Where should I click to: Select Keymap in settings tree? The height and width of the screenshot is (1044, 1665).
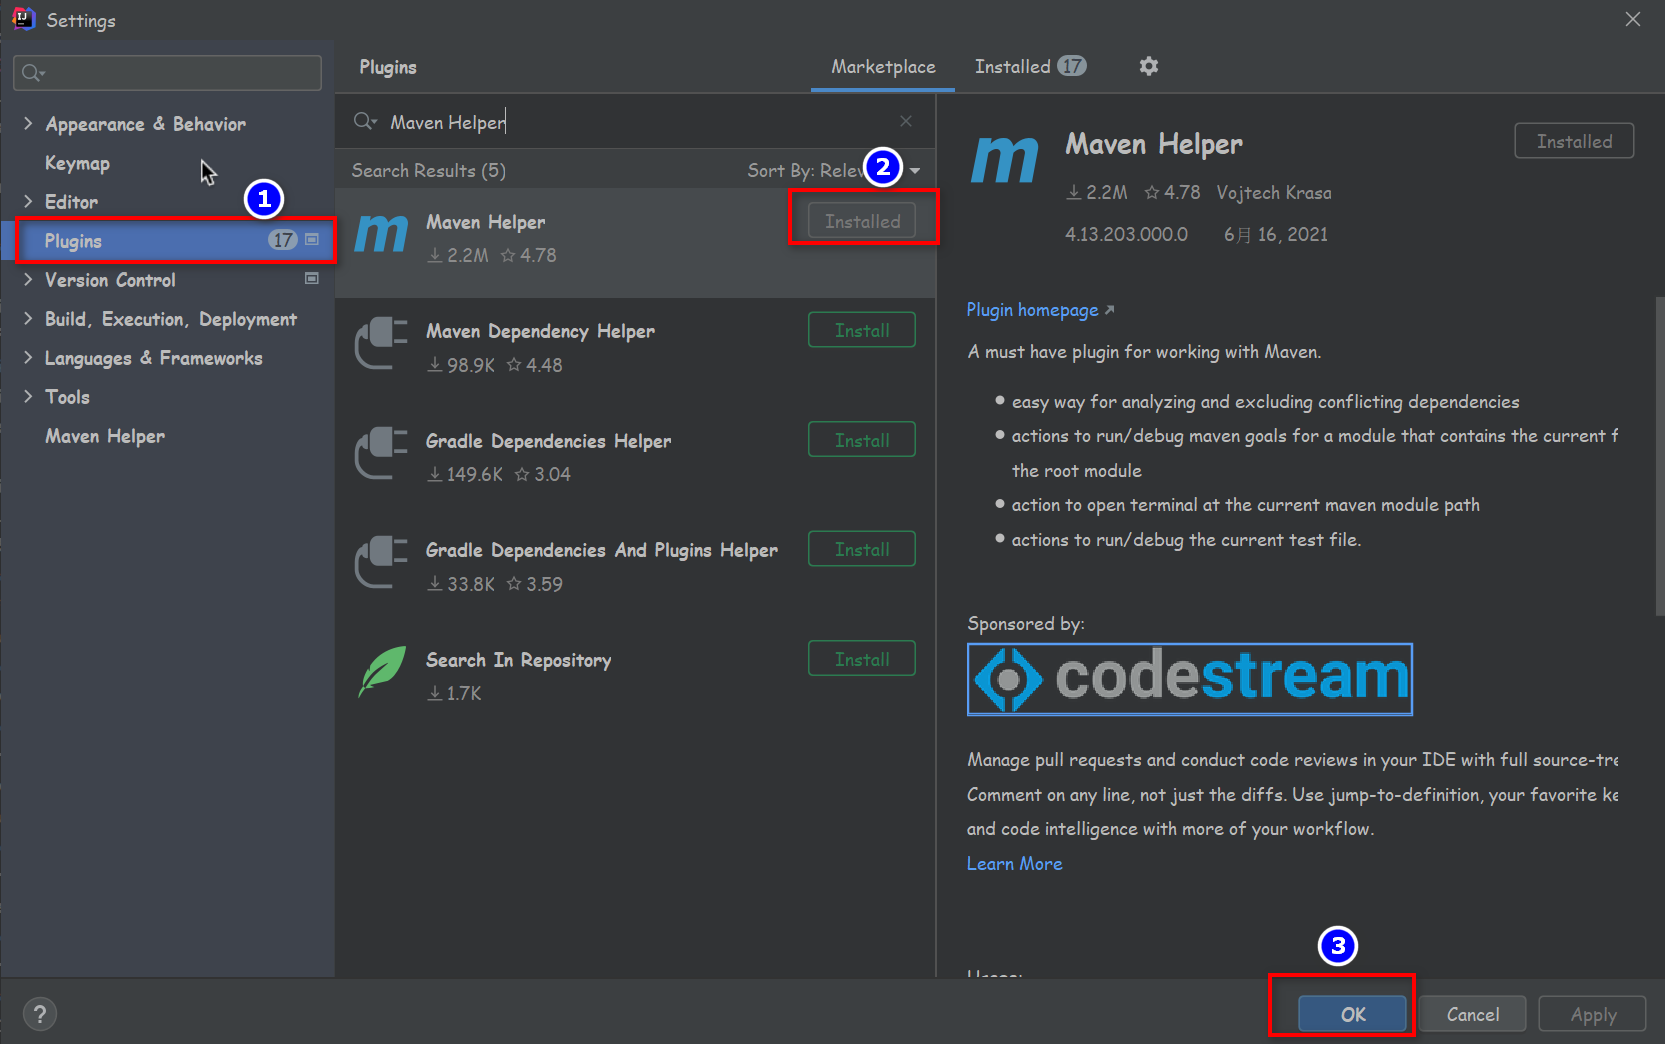[x=77, y=163]
